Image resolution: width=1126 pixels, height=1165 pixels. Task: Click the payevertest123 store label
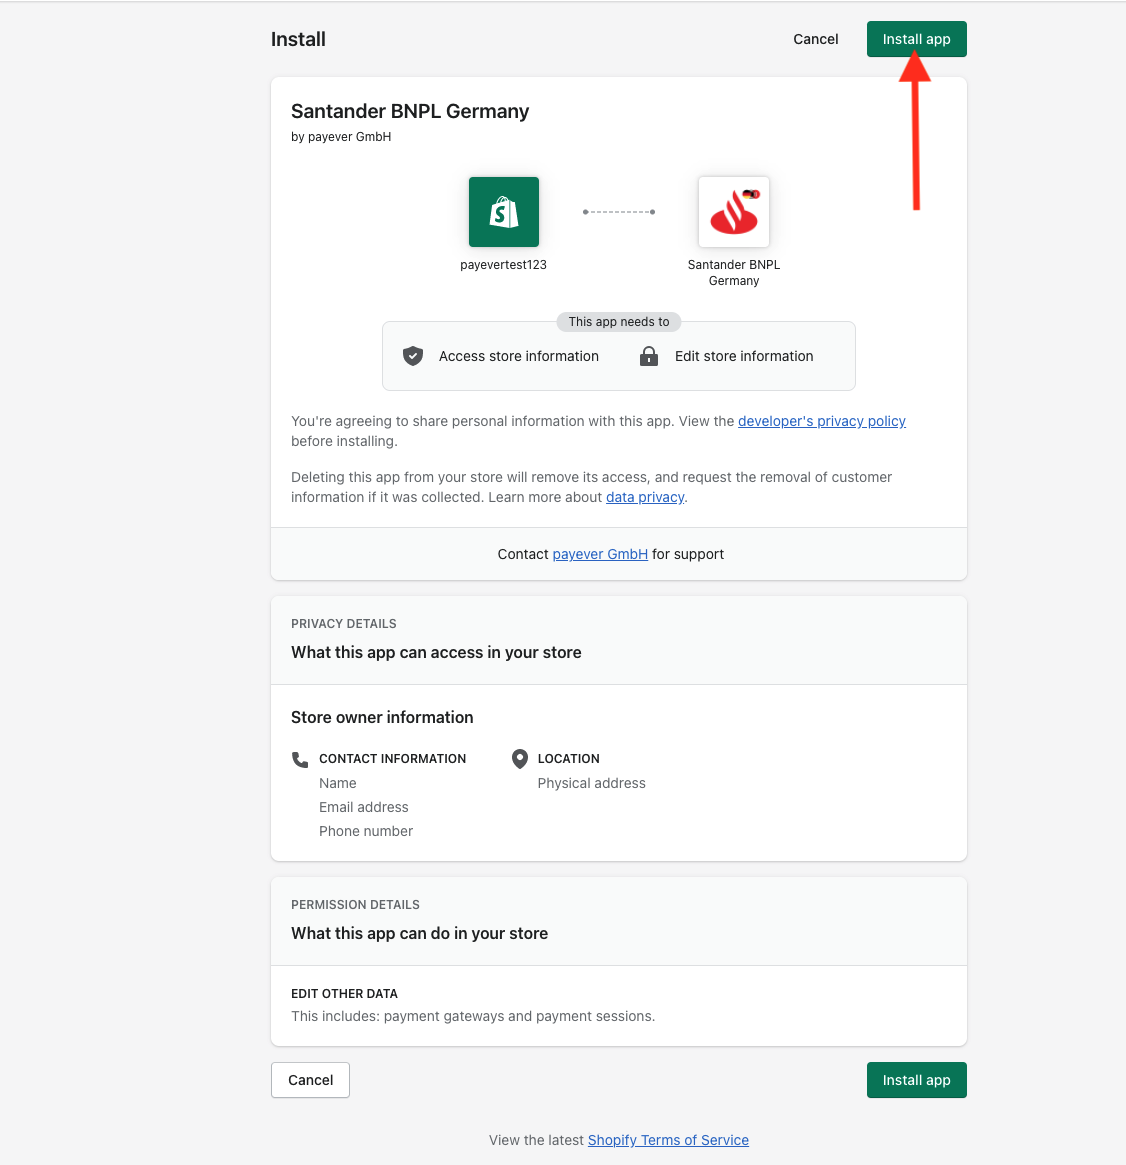click(x=504, y=265)
